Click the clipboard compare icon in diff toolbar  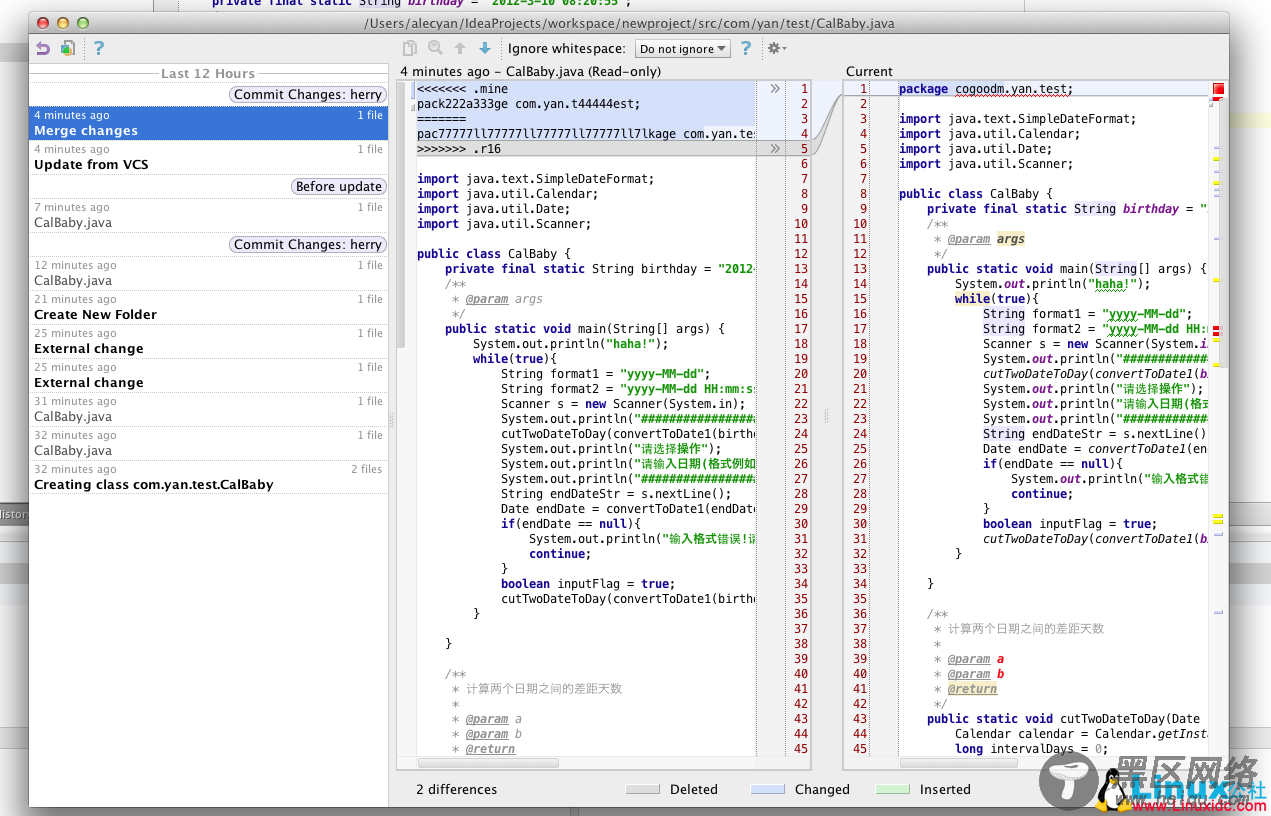[409, 48]
